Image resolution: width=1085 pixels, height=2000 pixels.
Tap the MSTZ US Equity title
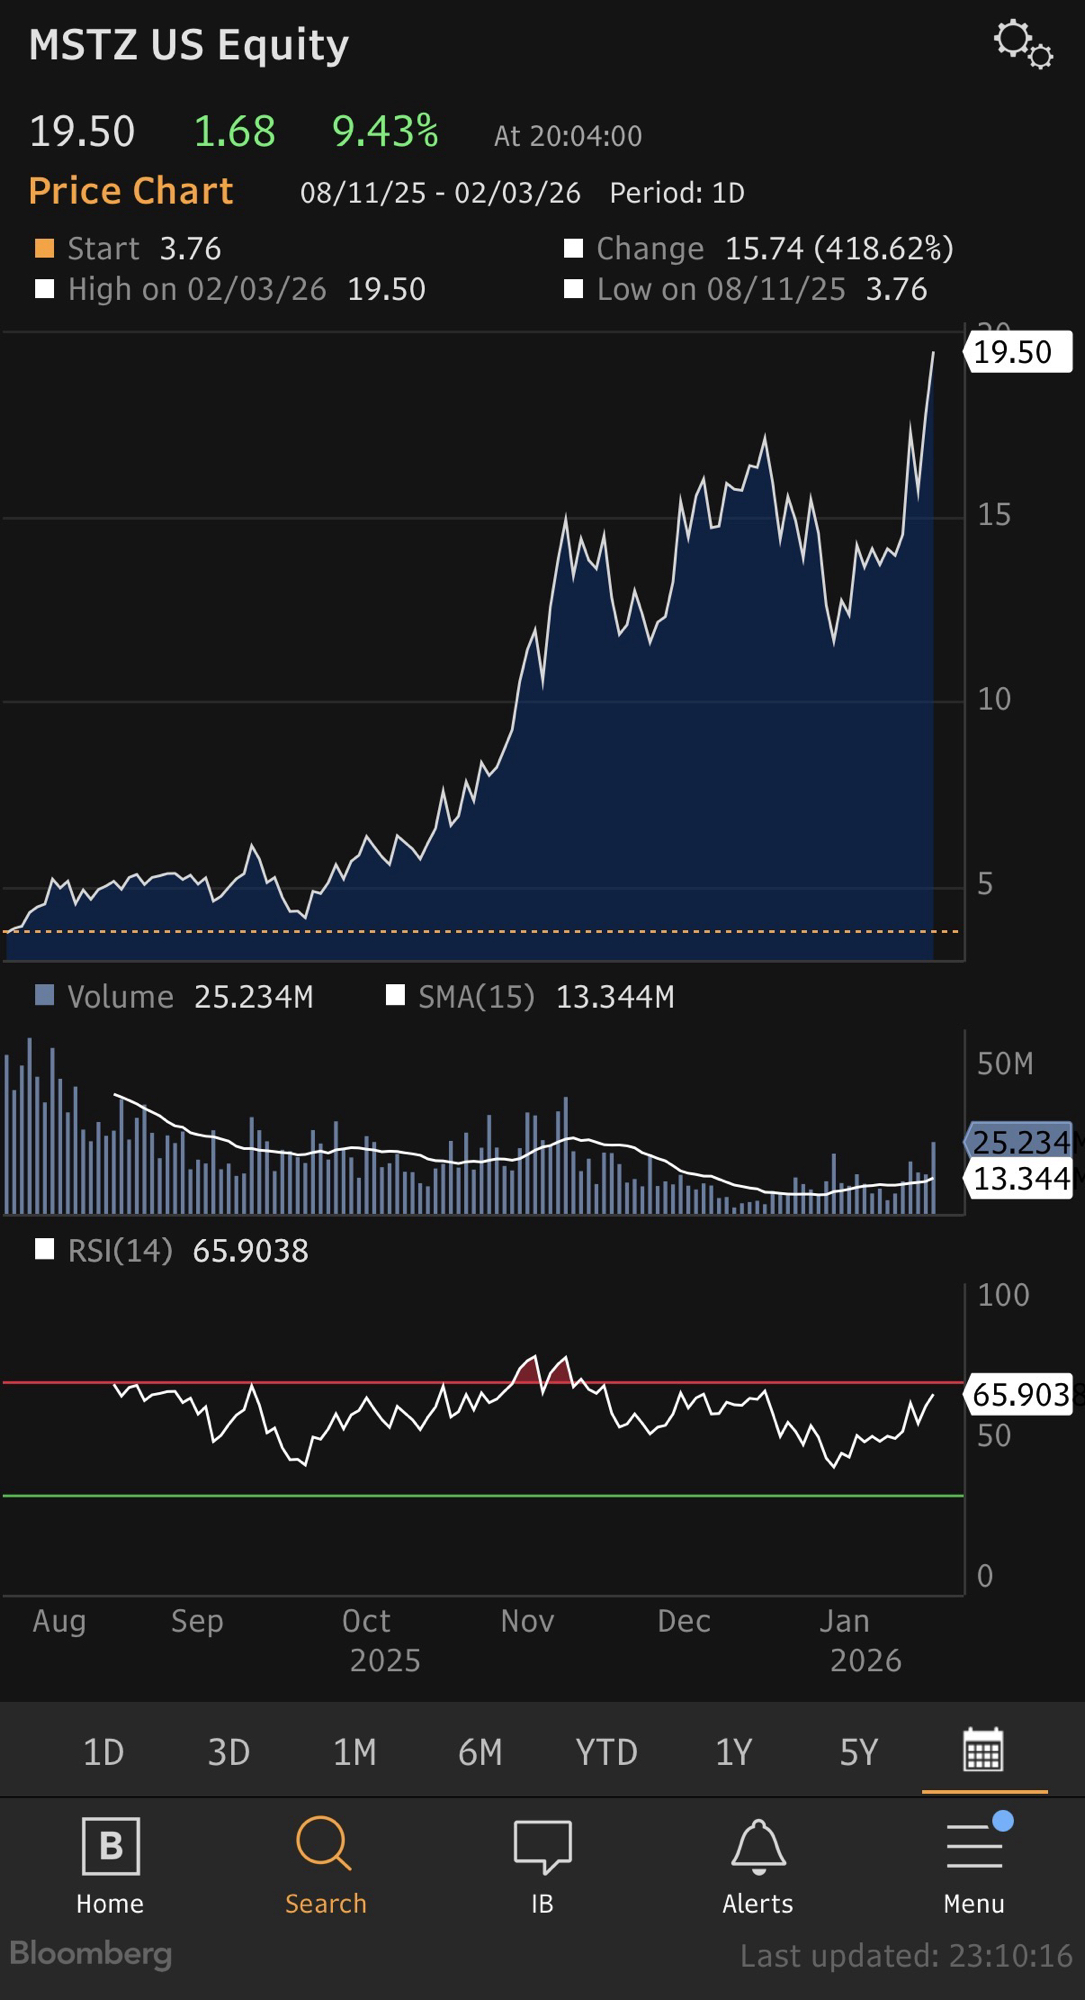tap(189, 45)
